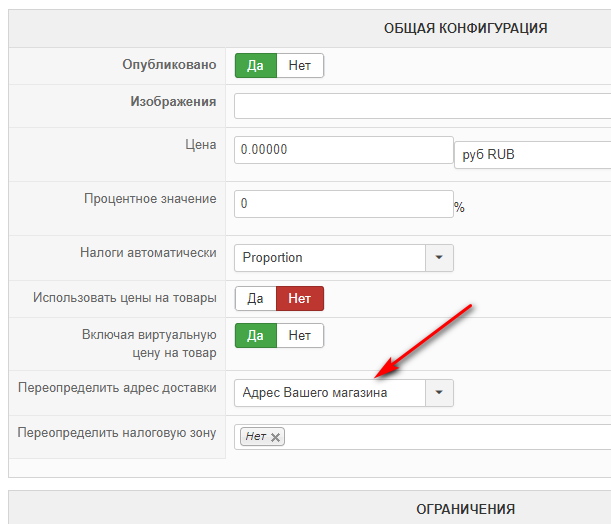Click the Опубликовано label
Image resolution: width=611 pixels, height=524 pixels.
(x=169, y=64)
